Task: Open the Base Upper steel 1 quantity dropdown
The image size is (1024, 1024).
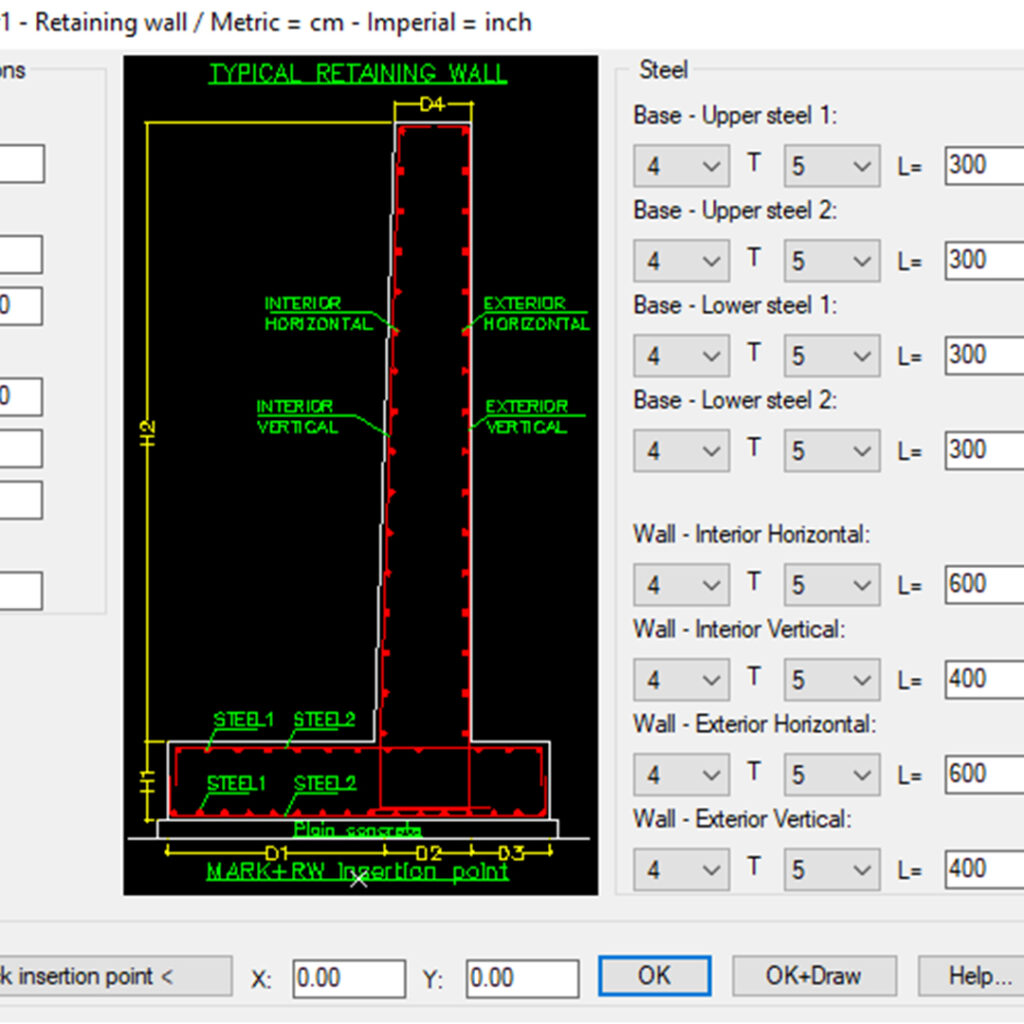Action: click(x=681, y=165)
